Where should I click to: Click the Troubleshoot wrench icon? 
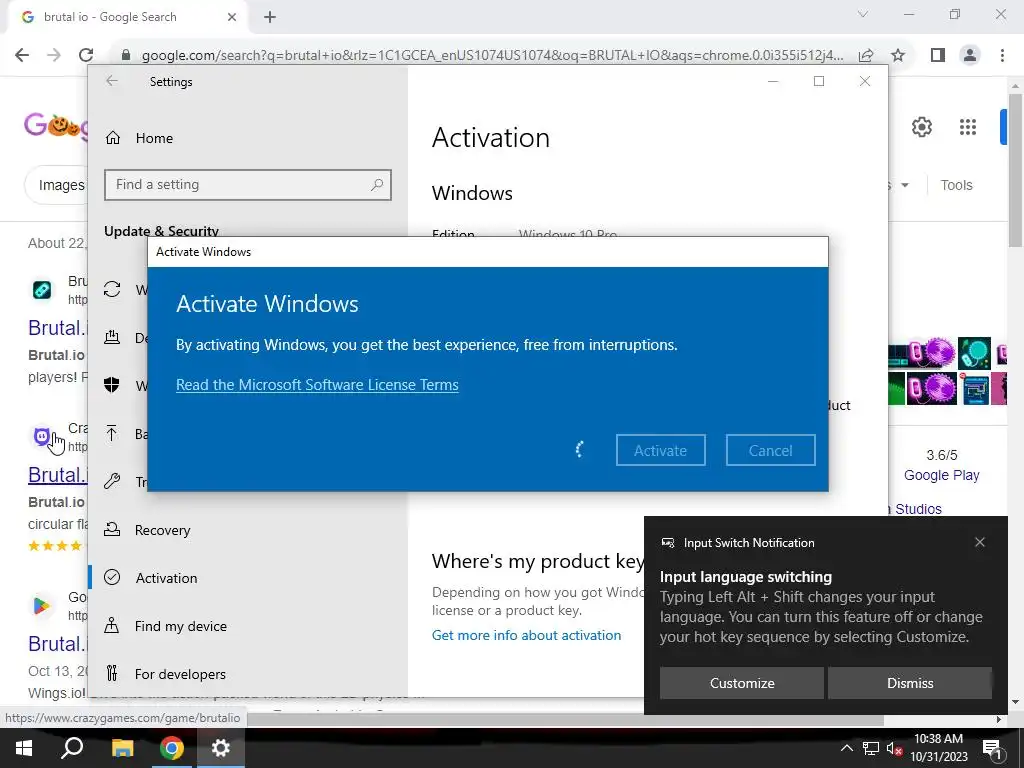pos(112,481)
